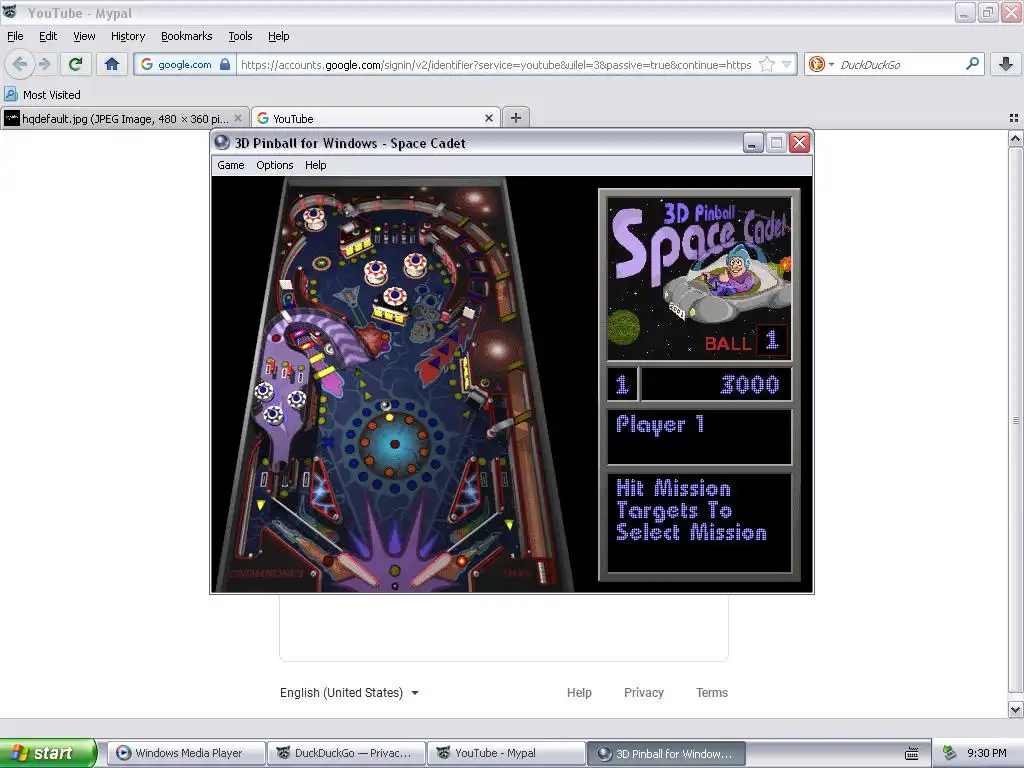The height and width of the screenshot is (768, 1024).
Task: Open the Home page icon
Action: pyautogui.click(x=112, y=64)
